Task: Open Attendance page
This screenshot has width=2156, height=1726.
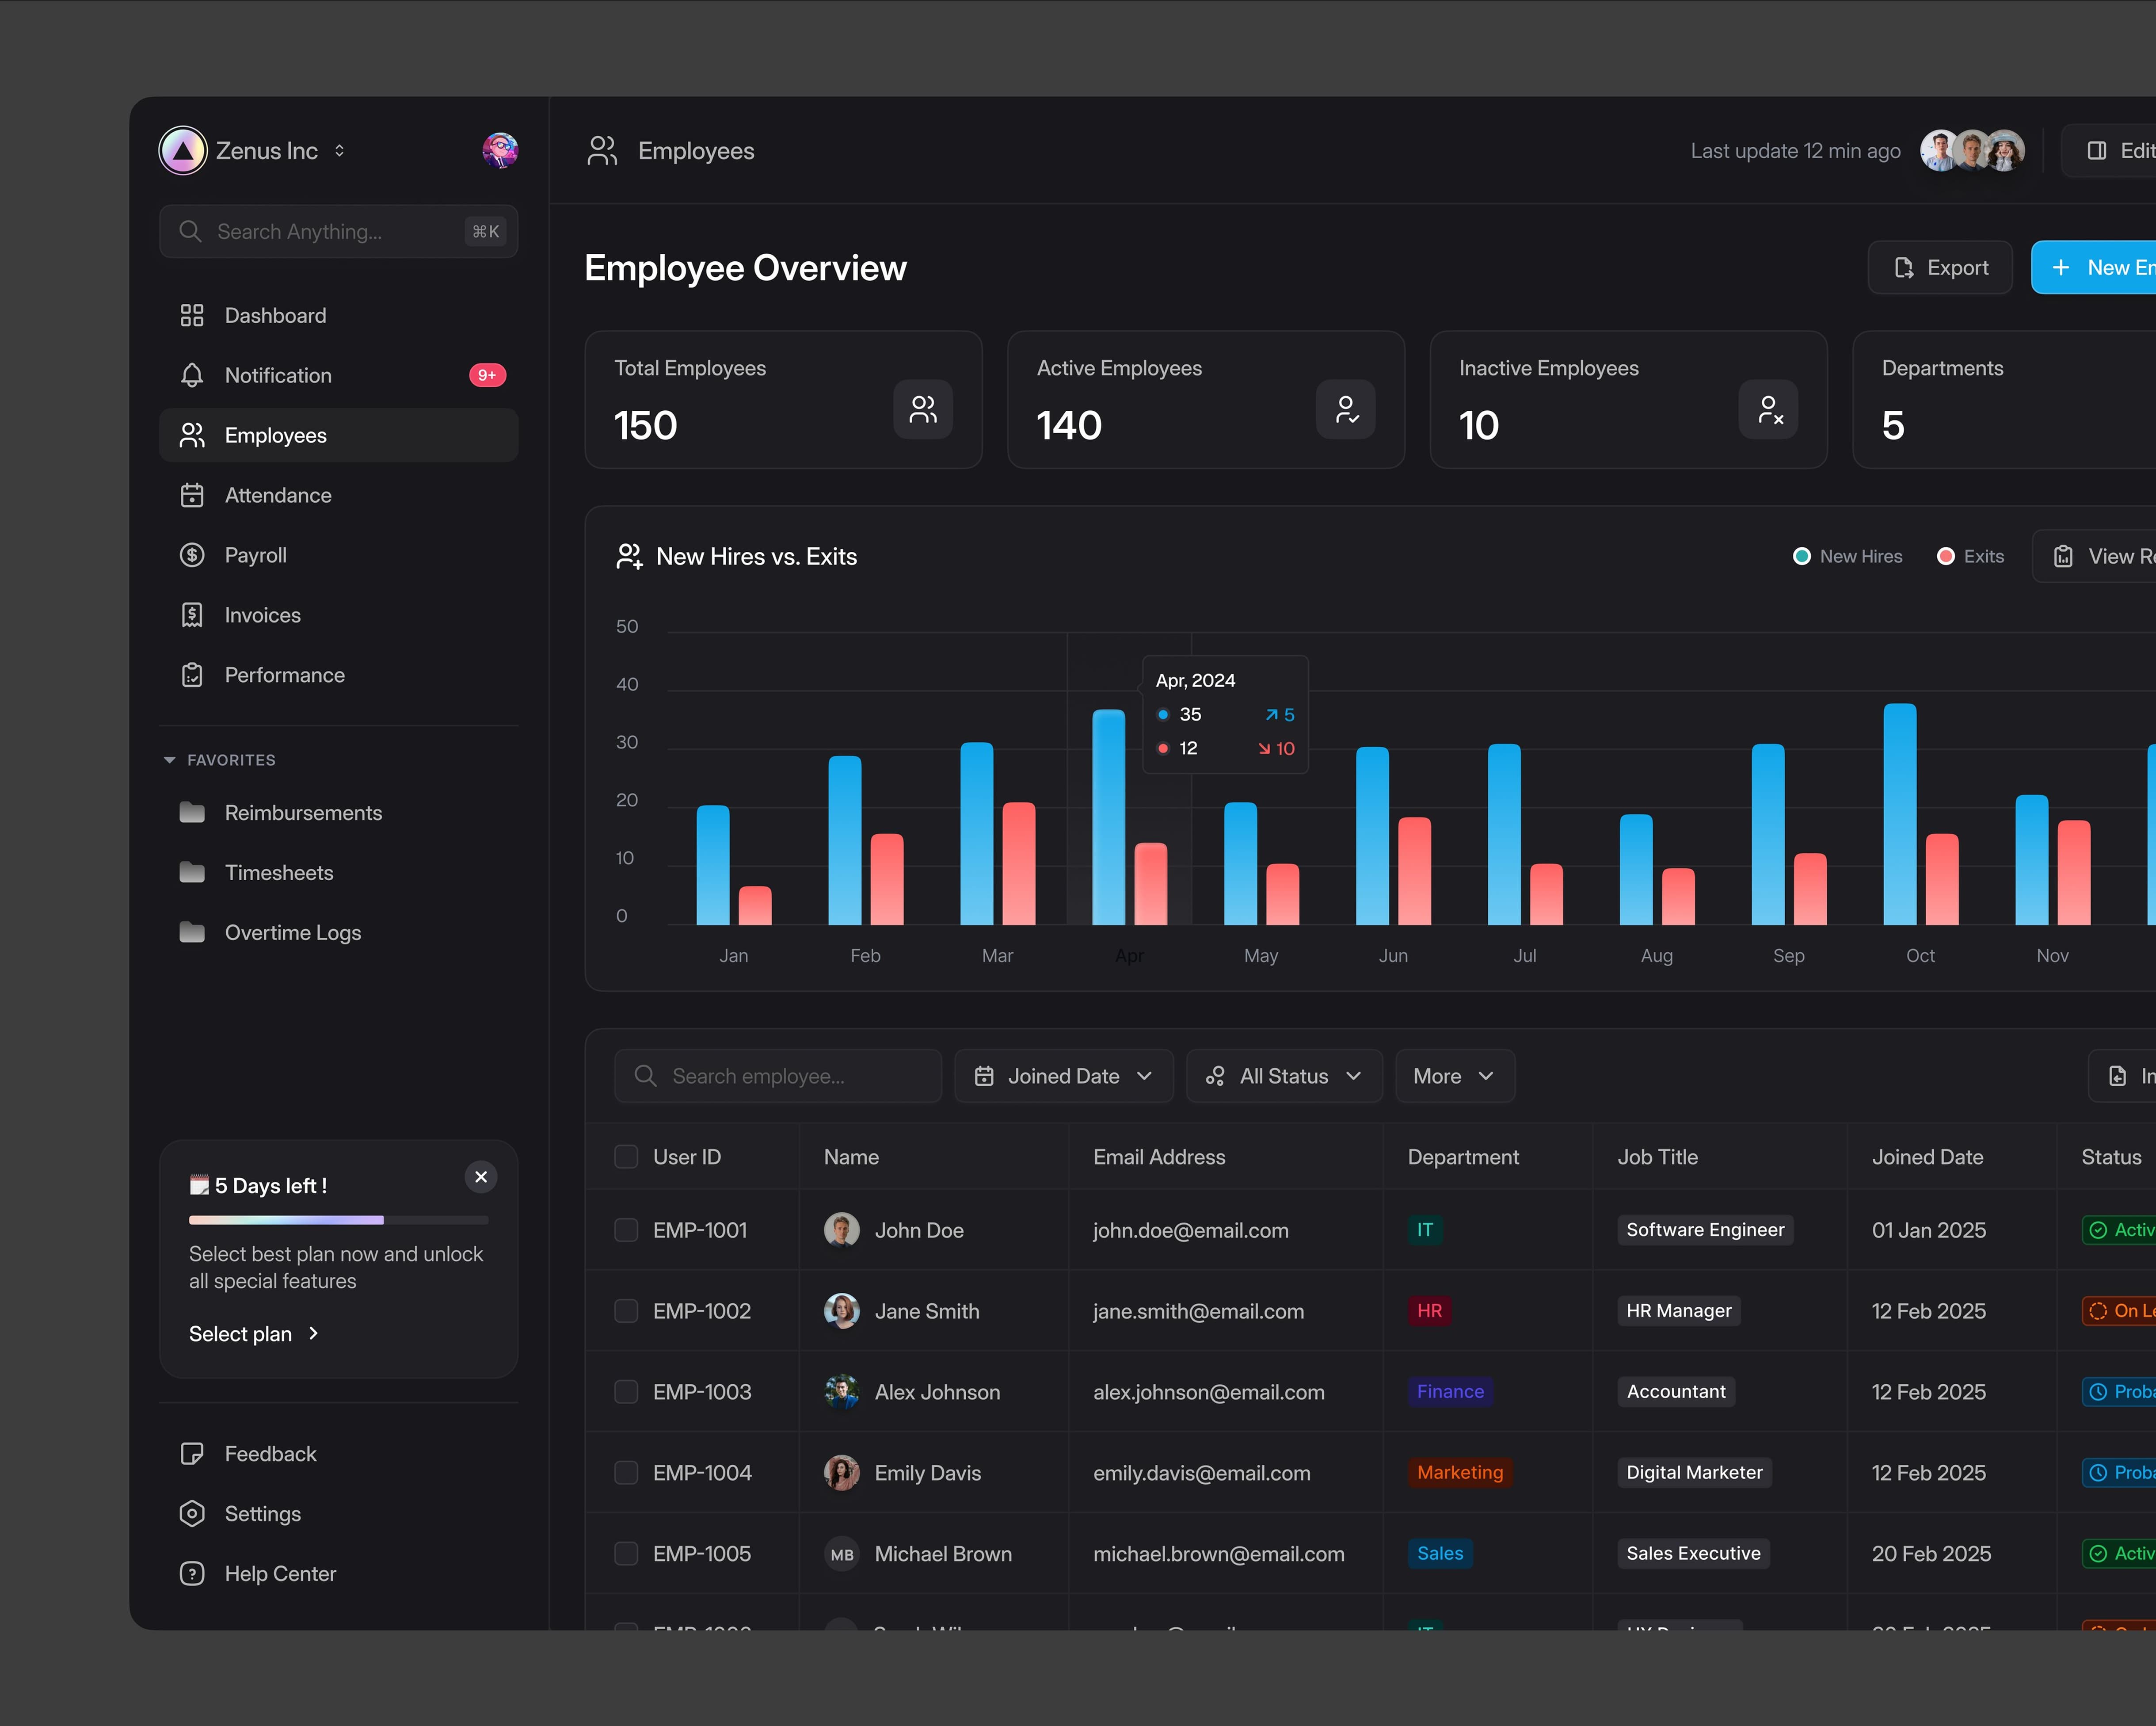Action: tap(339, 496)
